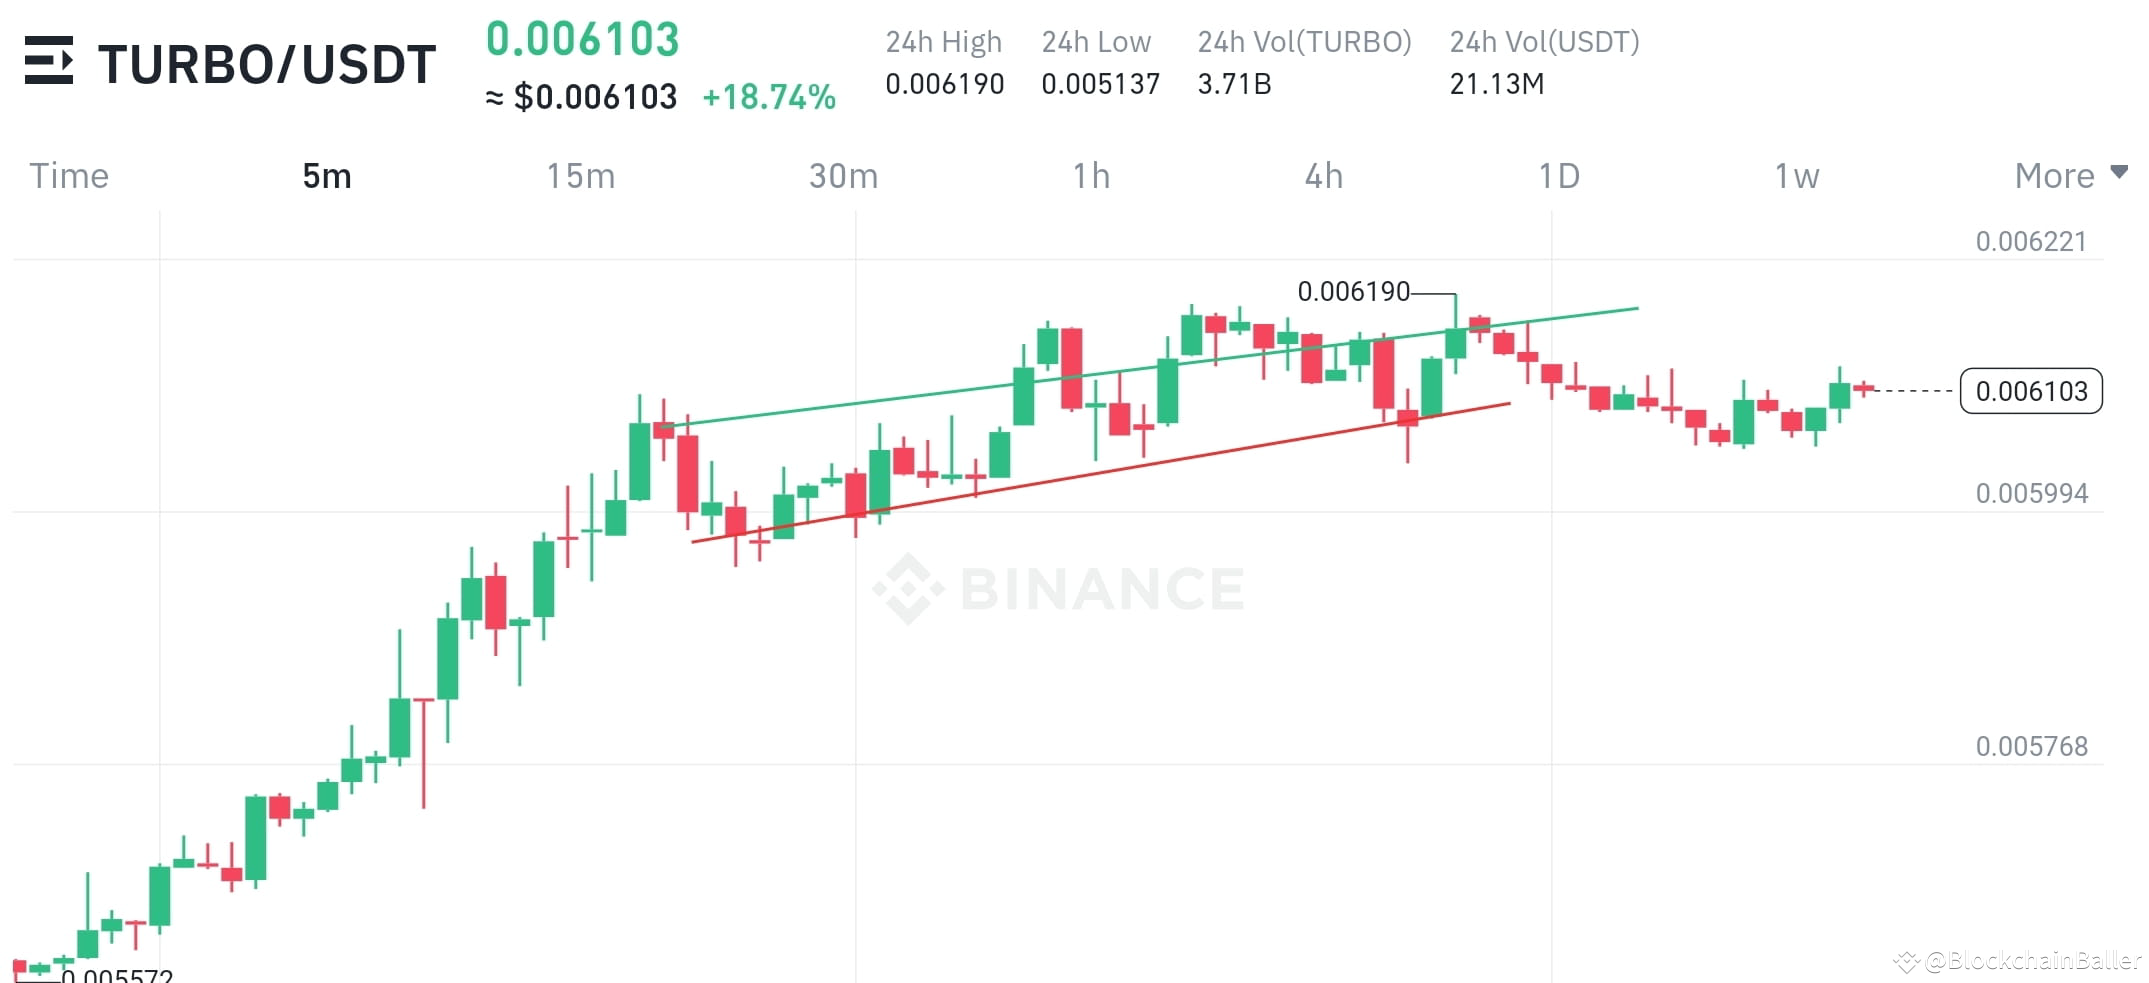Click the 24h Vol(TURBO) statistic
2149x983 pixels.
(1304, 42)
